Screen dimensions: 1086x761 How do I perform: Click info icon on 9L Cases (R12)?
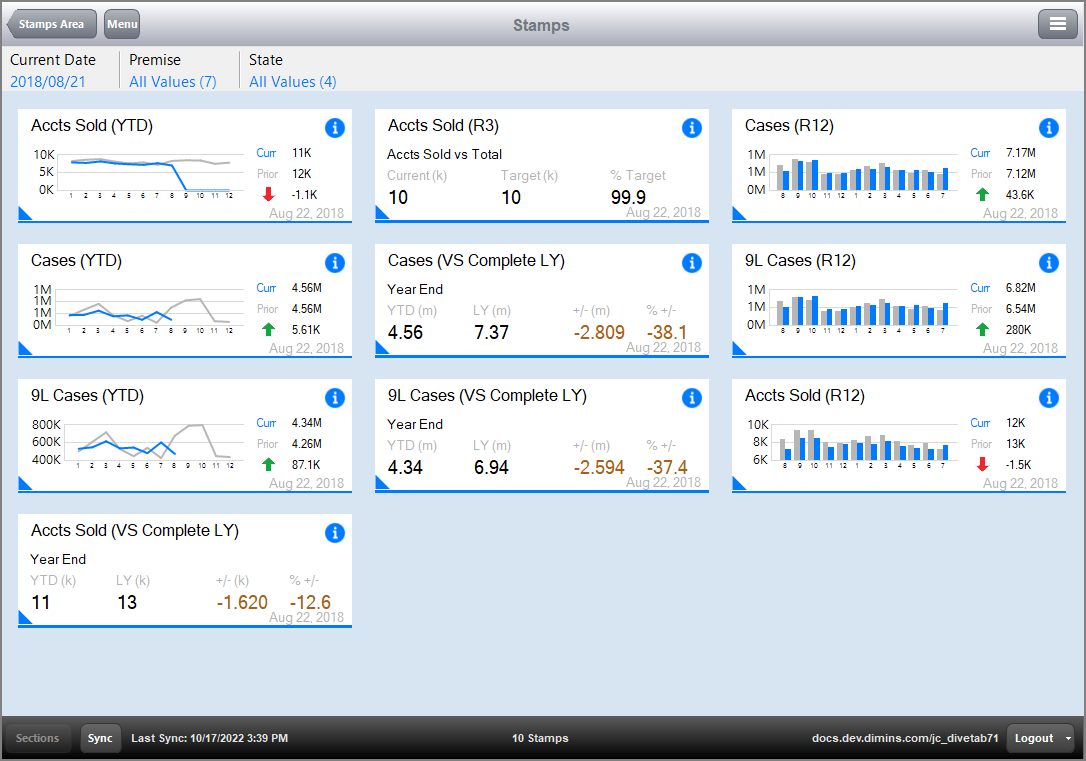tap(1048, 263)
